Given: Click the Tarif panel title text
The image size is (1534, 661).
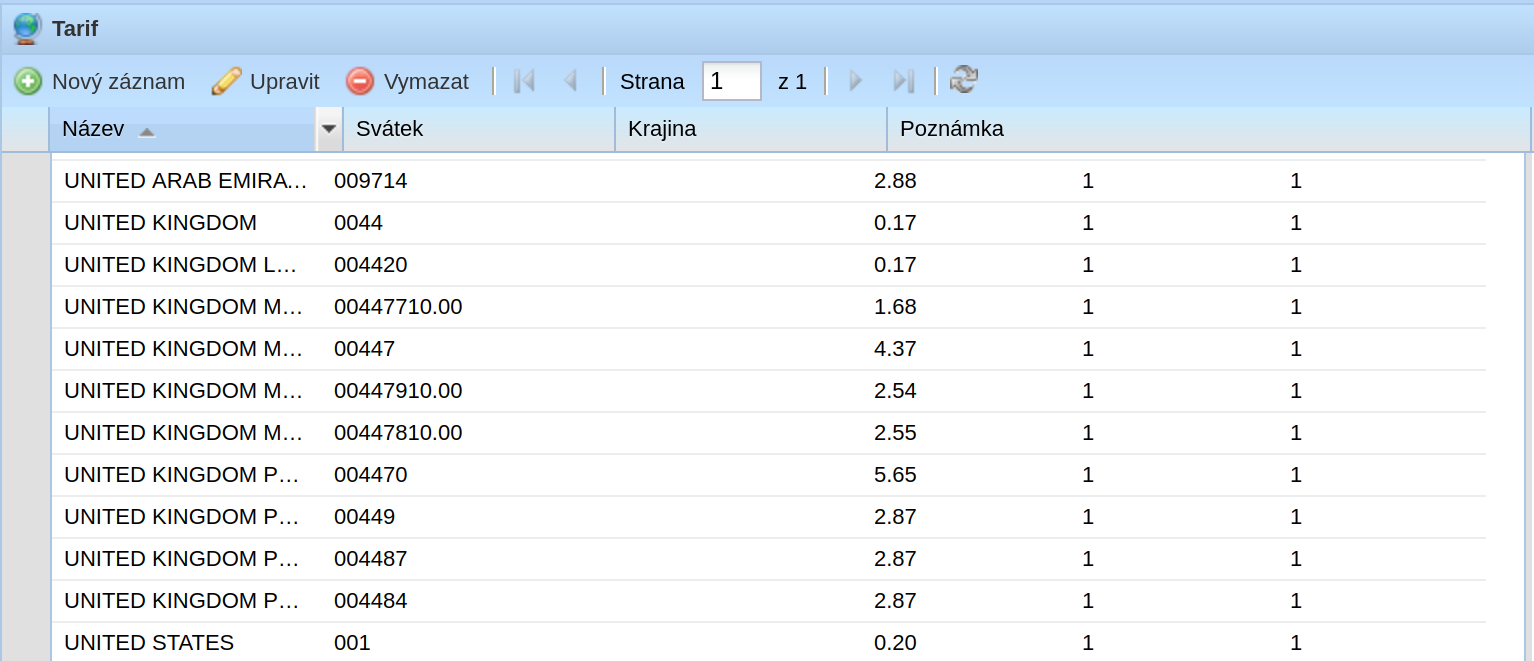Looking at the screenshot, I should click(75, 29).
